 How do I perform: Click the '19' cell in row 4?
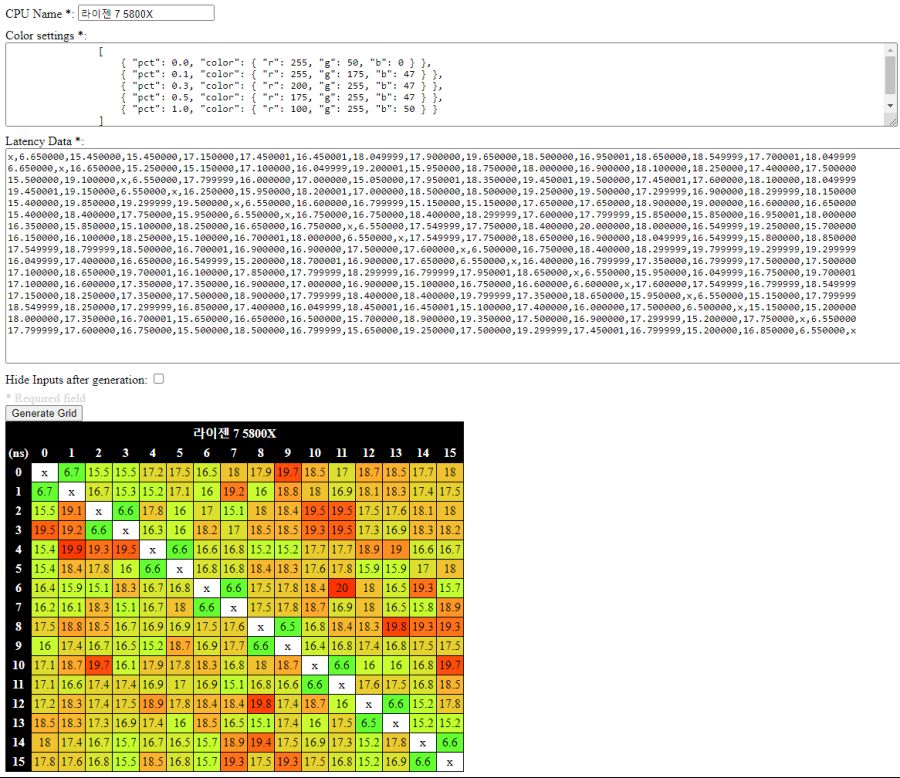tap(395, 549)
